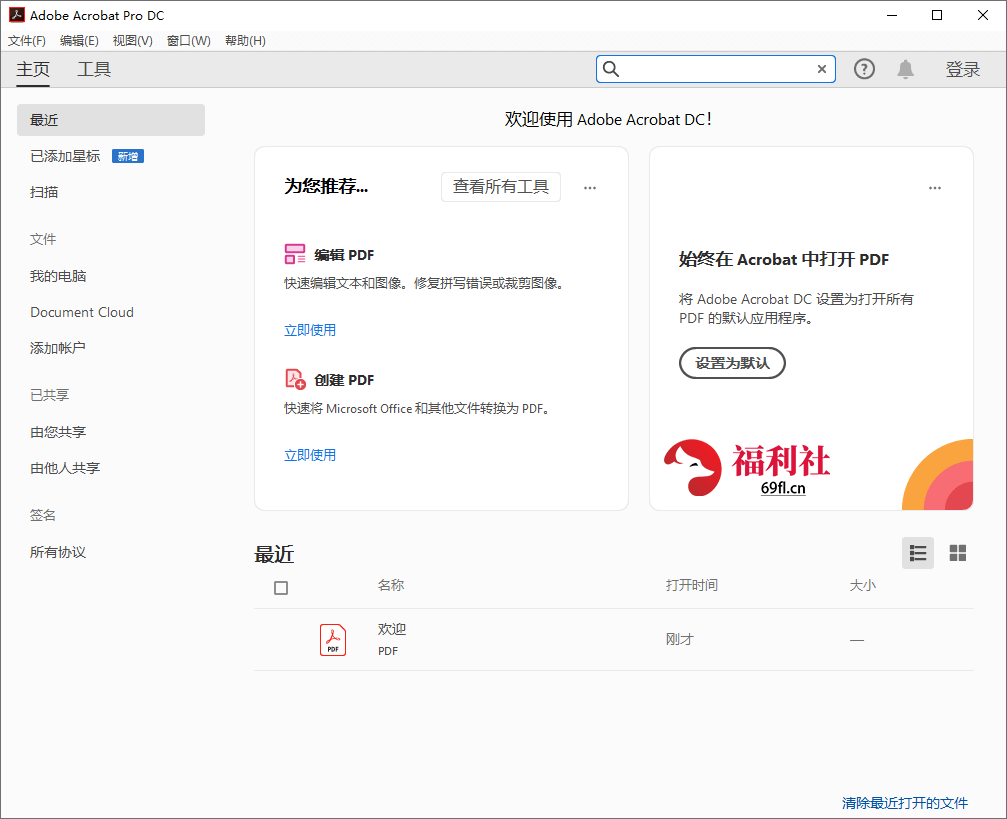Click the 创建 PDF heading
This screenshot has width=1007, height=819.
[344, 380]
